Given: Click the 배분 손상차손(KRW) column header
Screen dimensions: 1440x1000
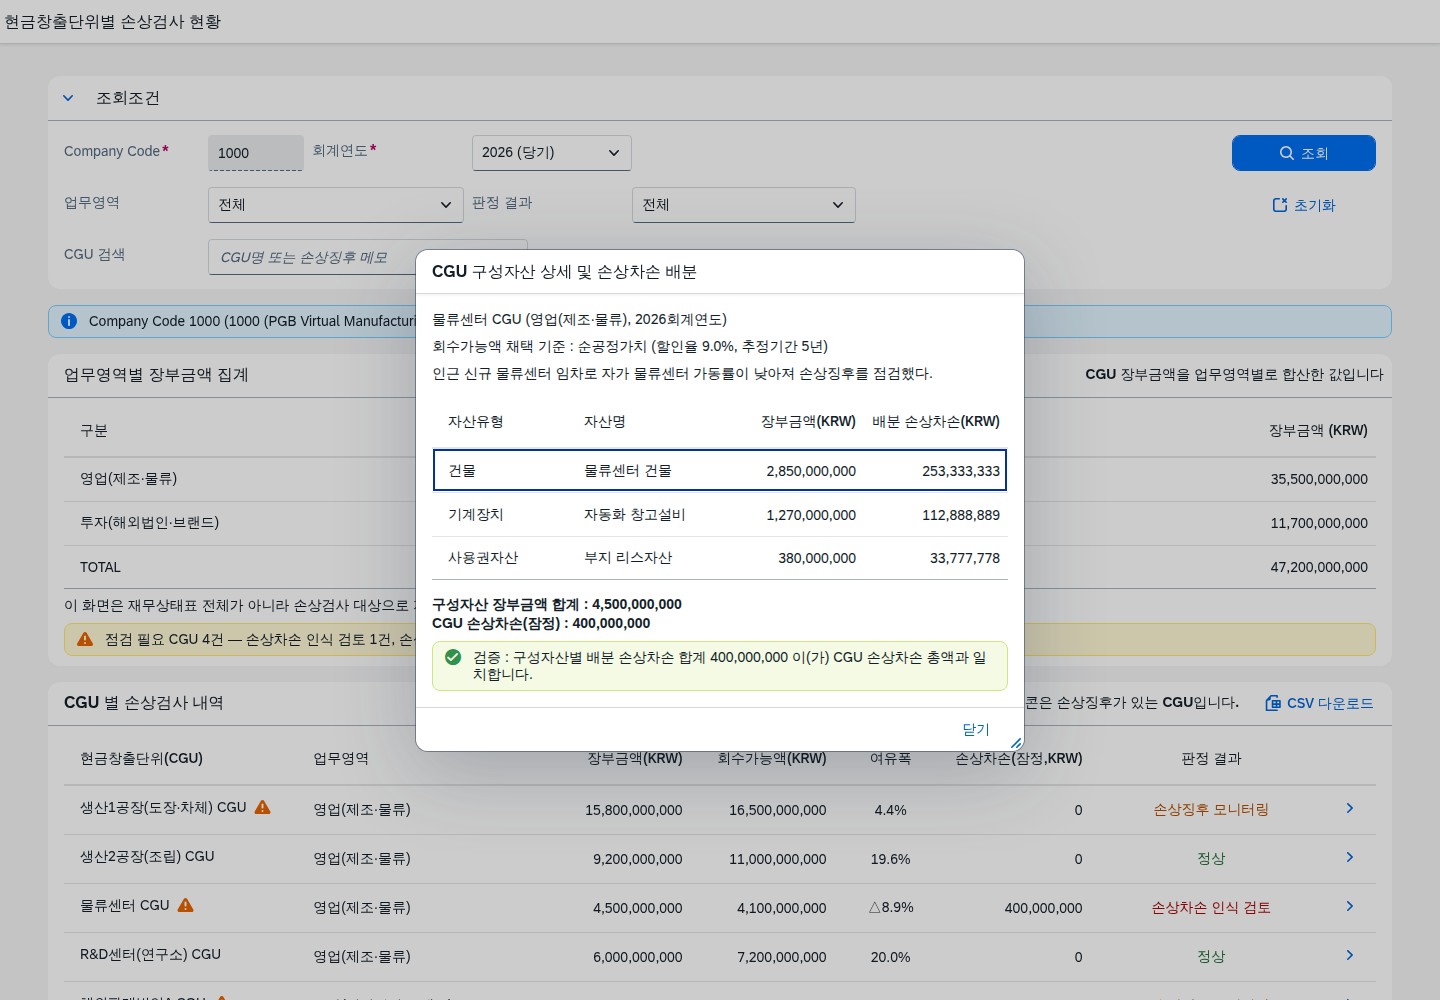Looking at the screenshot, I should coord(936,421).
